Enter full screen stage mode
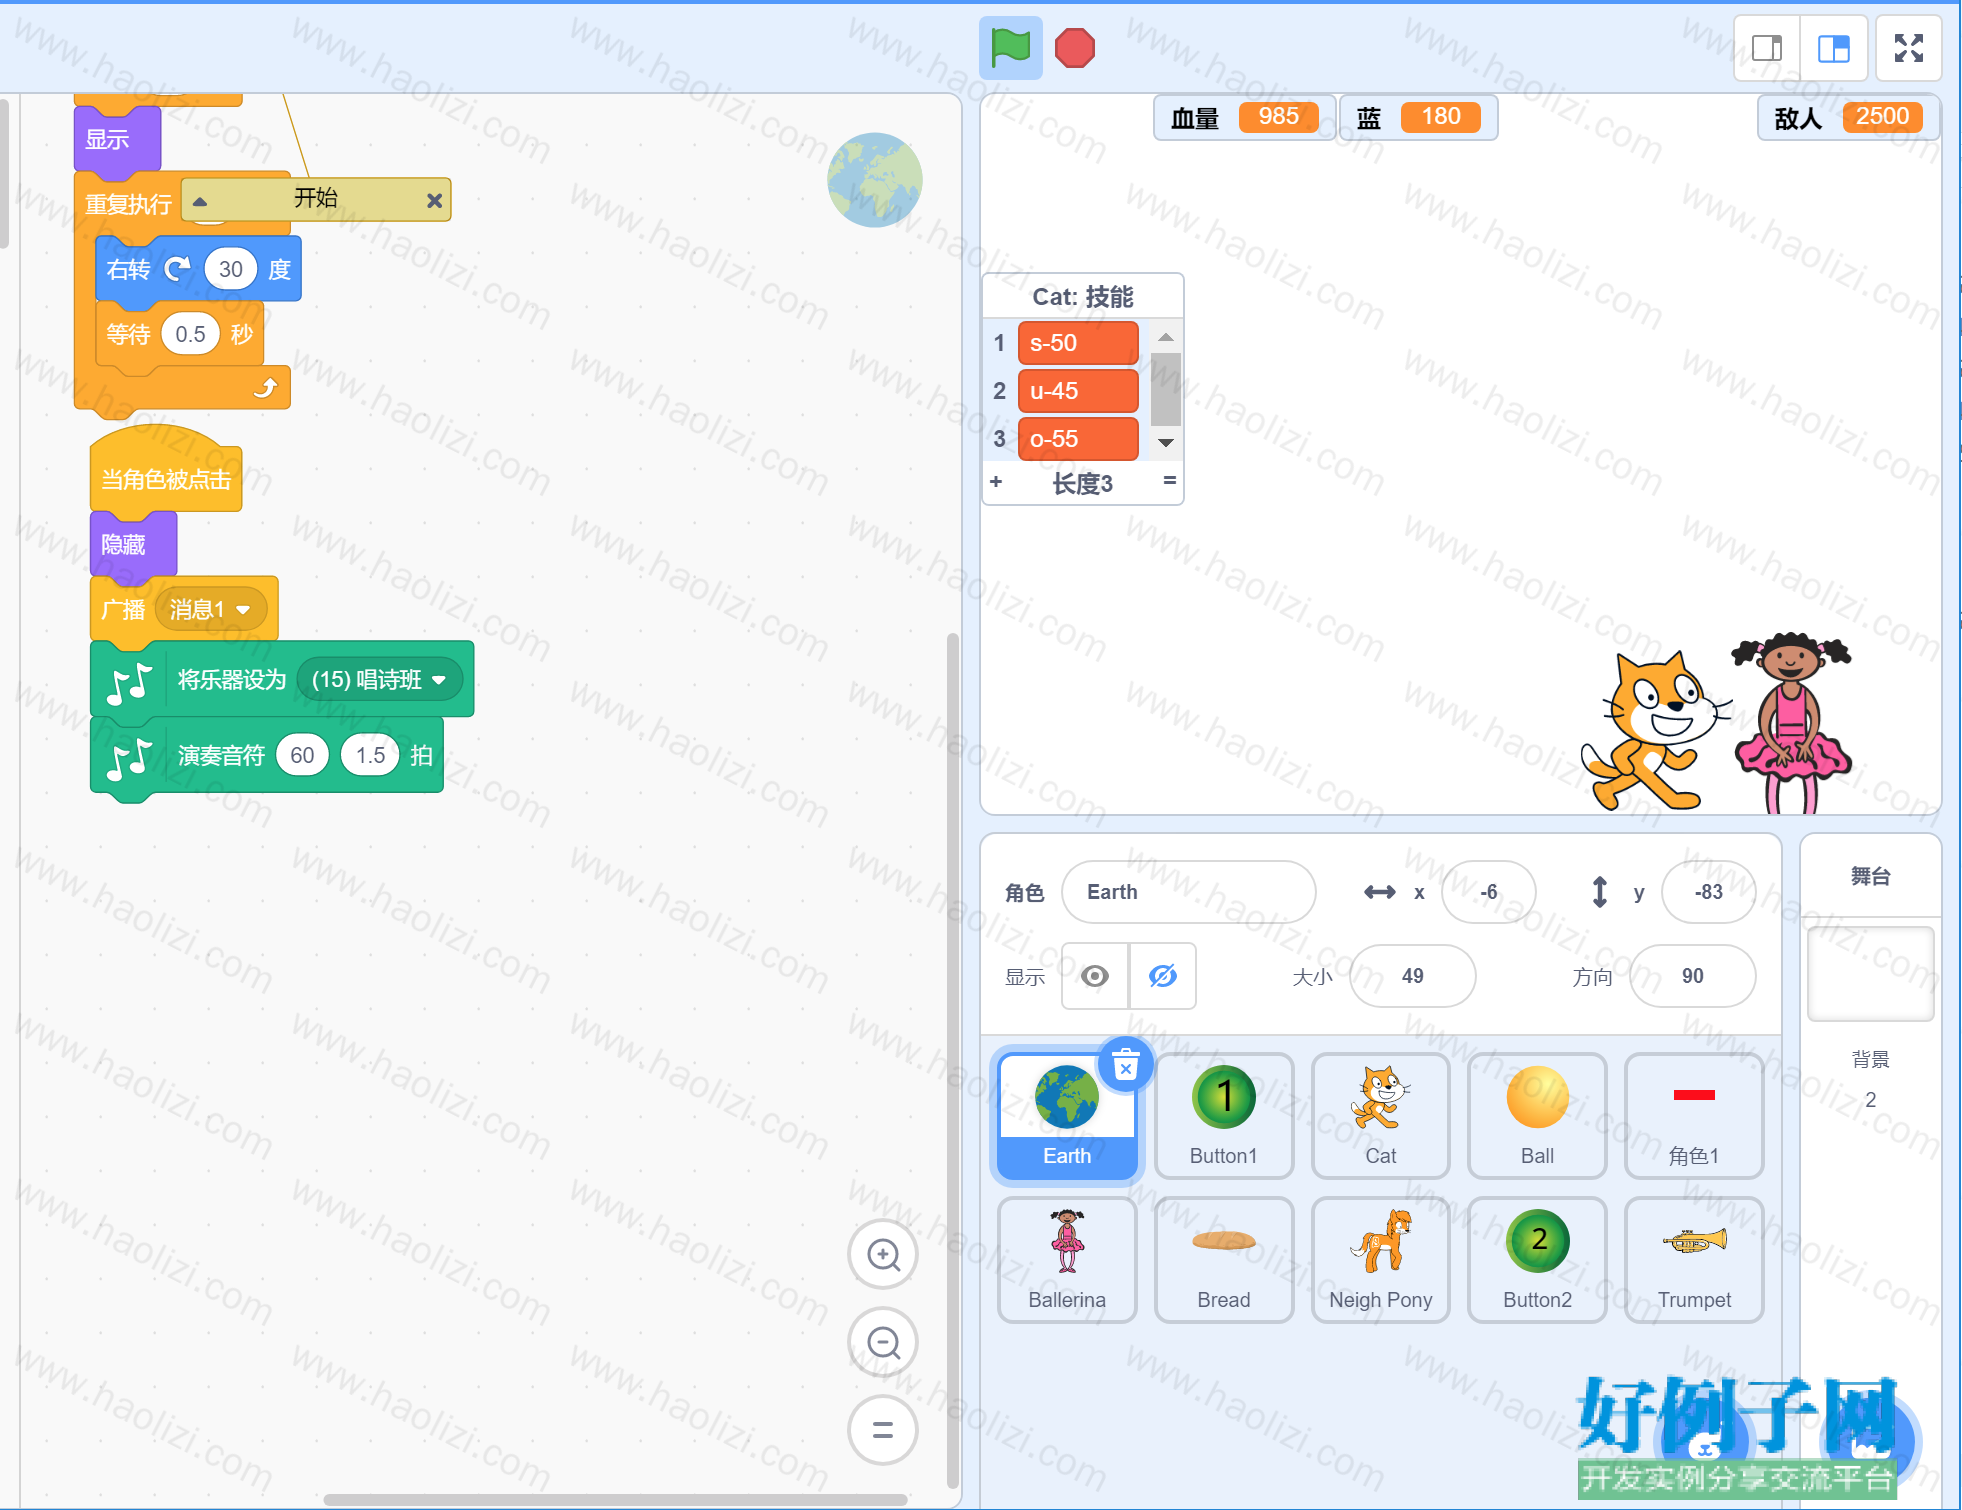 click(1908, 48)
